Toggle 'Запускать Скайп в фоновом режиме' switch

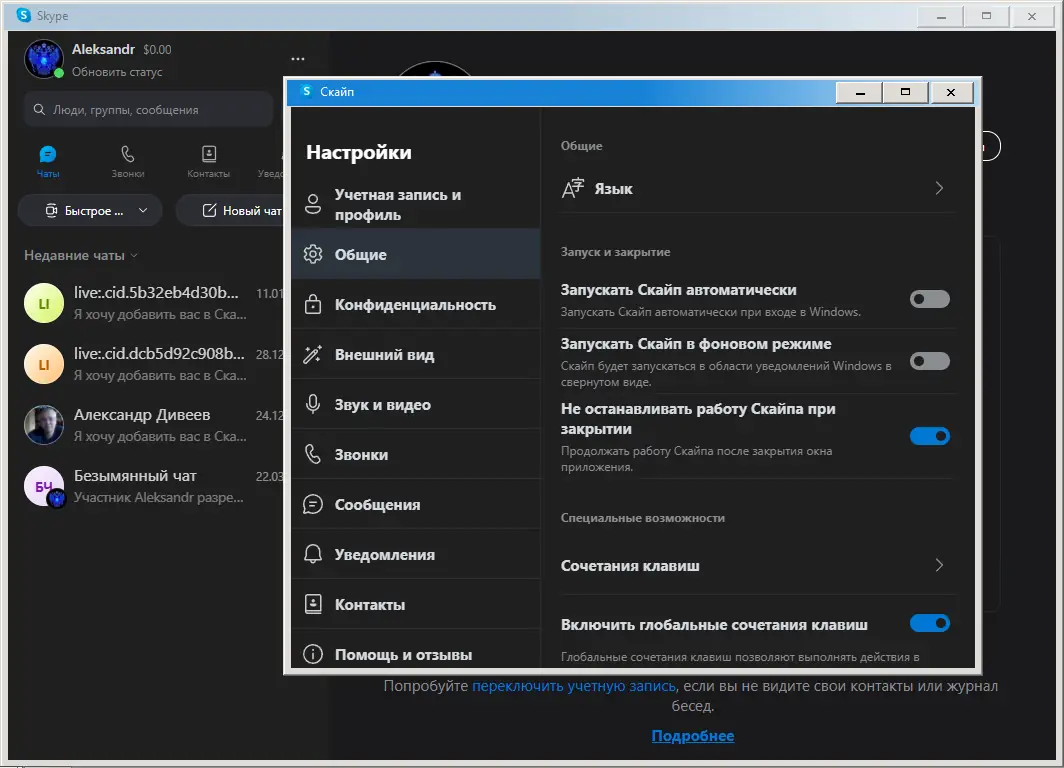[x=930, y=361]
